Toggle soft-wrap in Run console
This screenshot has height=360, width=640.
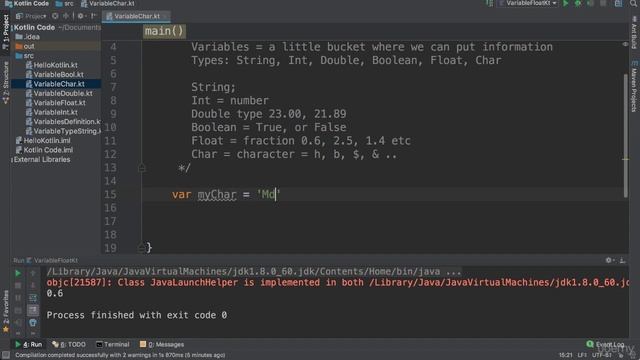[33, 298]
